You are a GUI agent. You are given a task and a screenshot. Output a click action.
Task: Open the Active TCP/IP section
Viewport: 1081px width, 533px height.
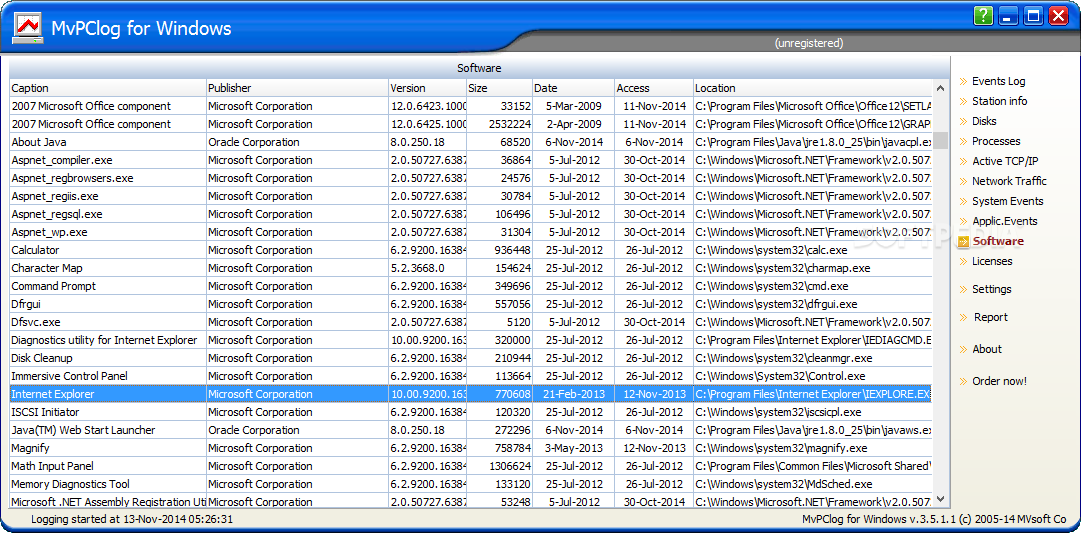tap(1005, 161)
